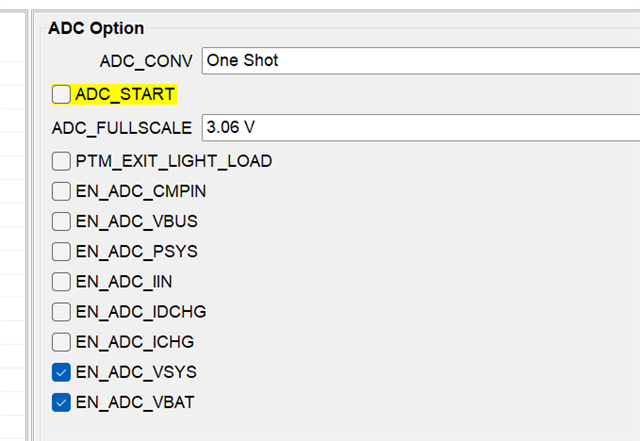This screenshot has width=640, height=441.
Task: Click the ADC_FULLSCALE field label
Action: [x=122, y=129]
